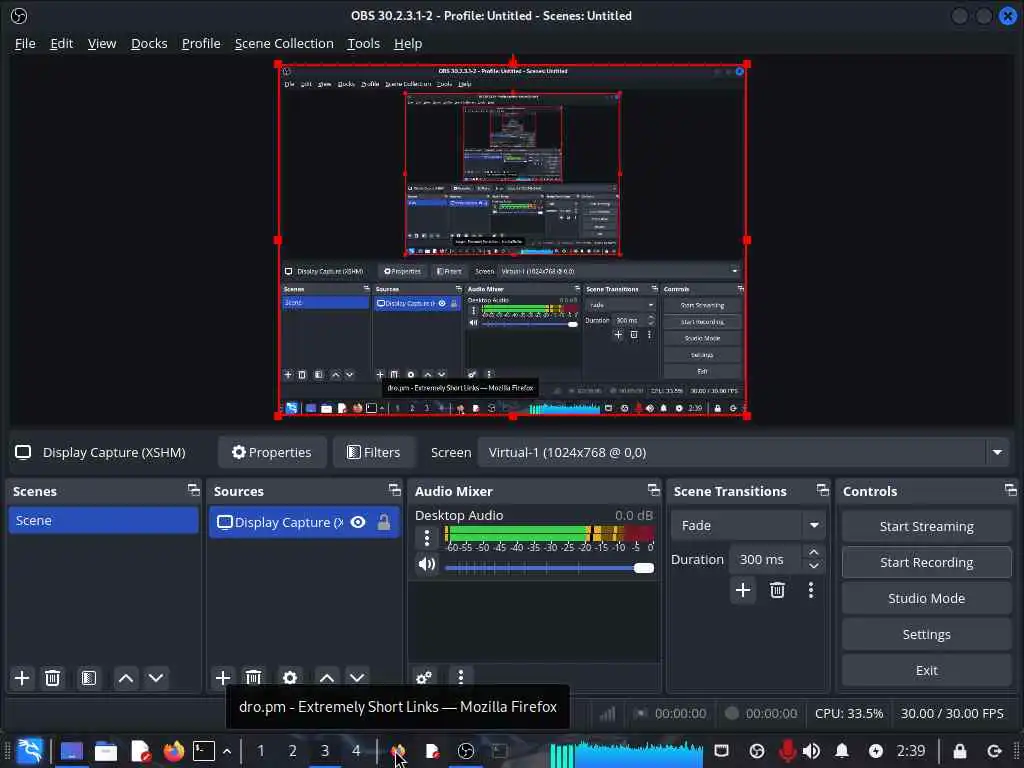1024x768 pixels.
Task: Open the Docks menu
Action: click(149, 43)
